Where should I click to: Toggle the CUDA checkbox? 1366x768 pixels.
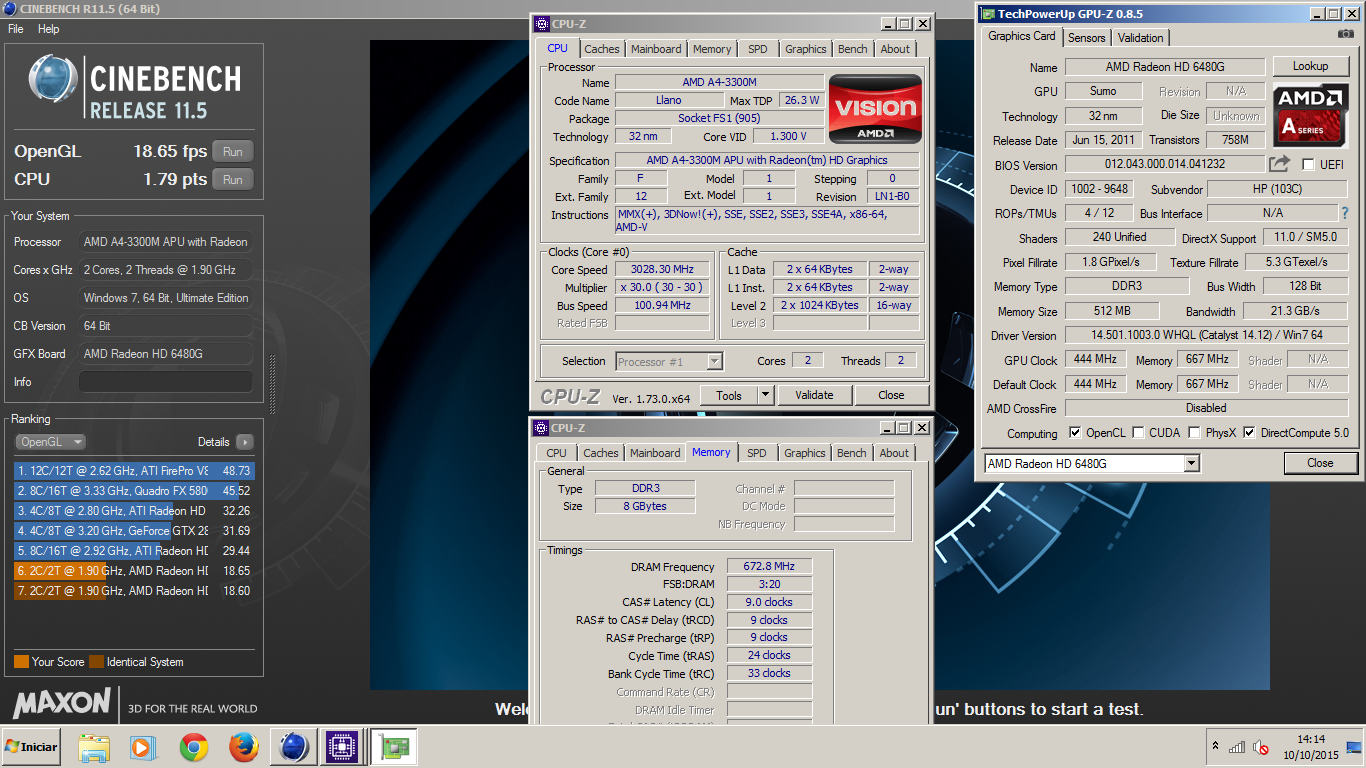tap(1139, 433)
